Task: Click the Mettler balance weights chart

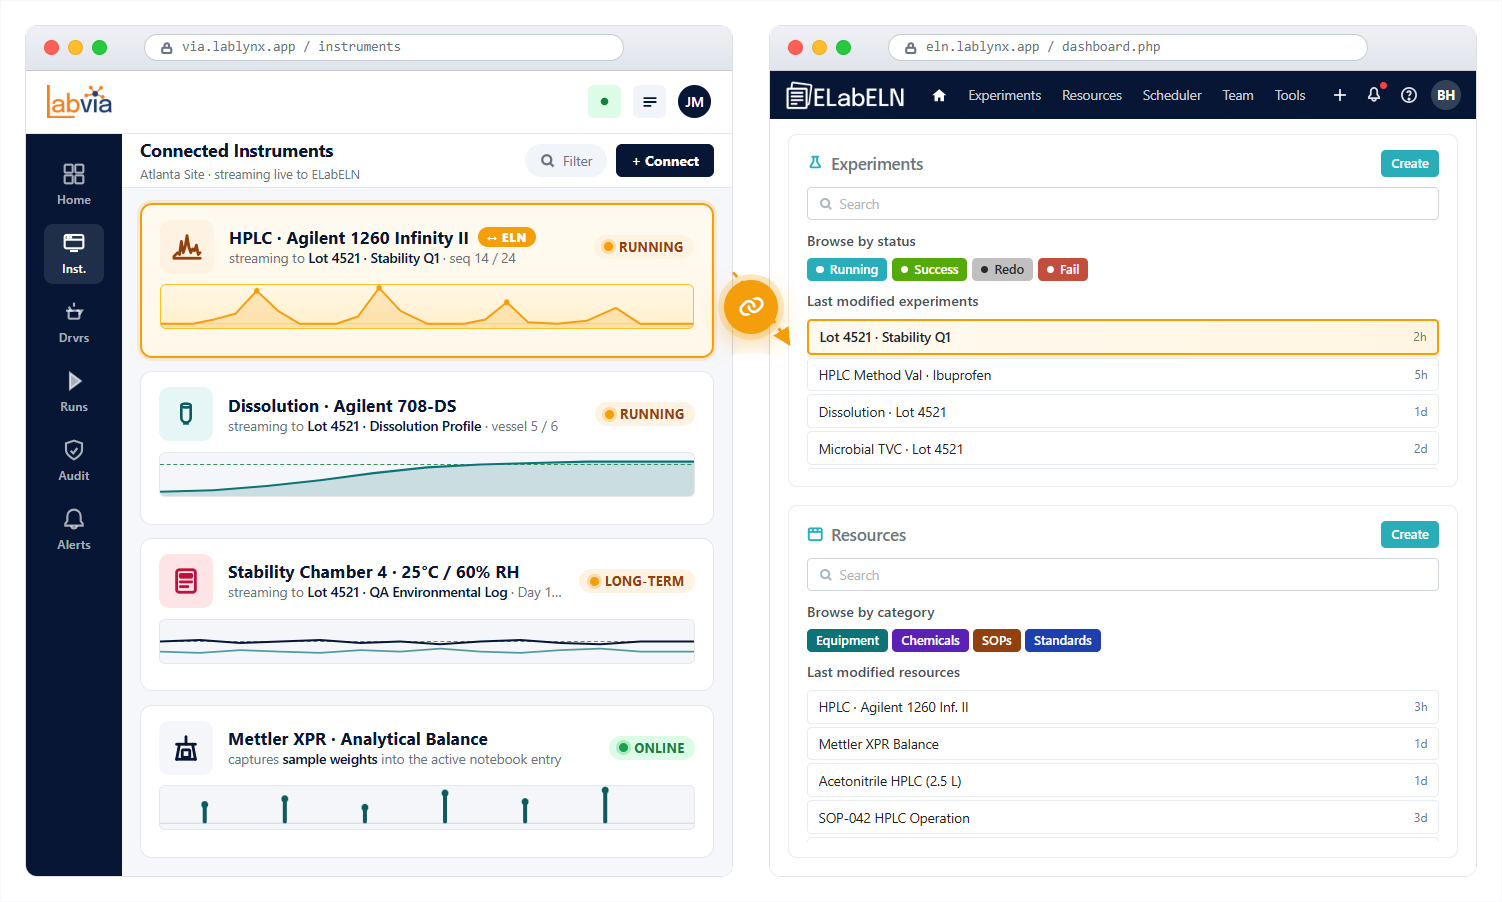Action: pyautogui.click(x=427, y=807)
